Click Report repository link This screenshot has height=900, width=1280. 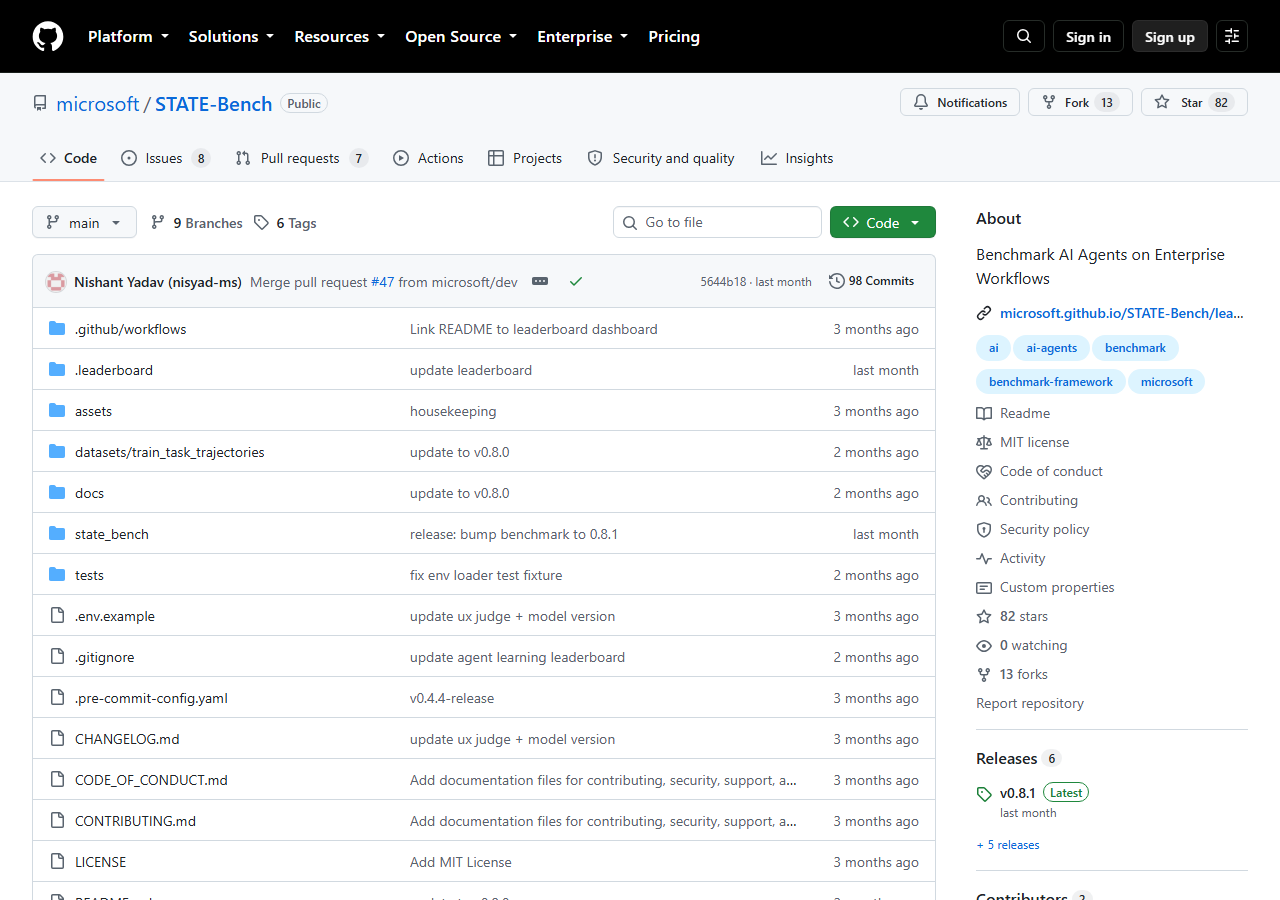[1030, 703]
